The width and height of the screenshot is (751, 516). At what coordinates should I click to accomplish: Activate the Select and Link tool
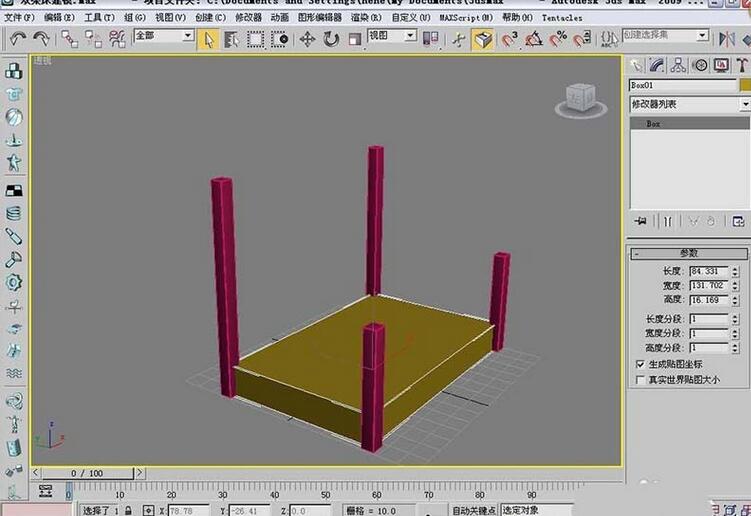69,39
